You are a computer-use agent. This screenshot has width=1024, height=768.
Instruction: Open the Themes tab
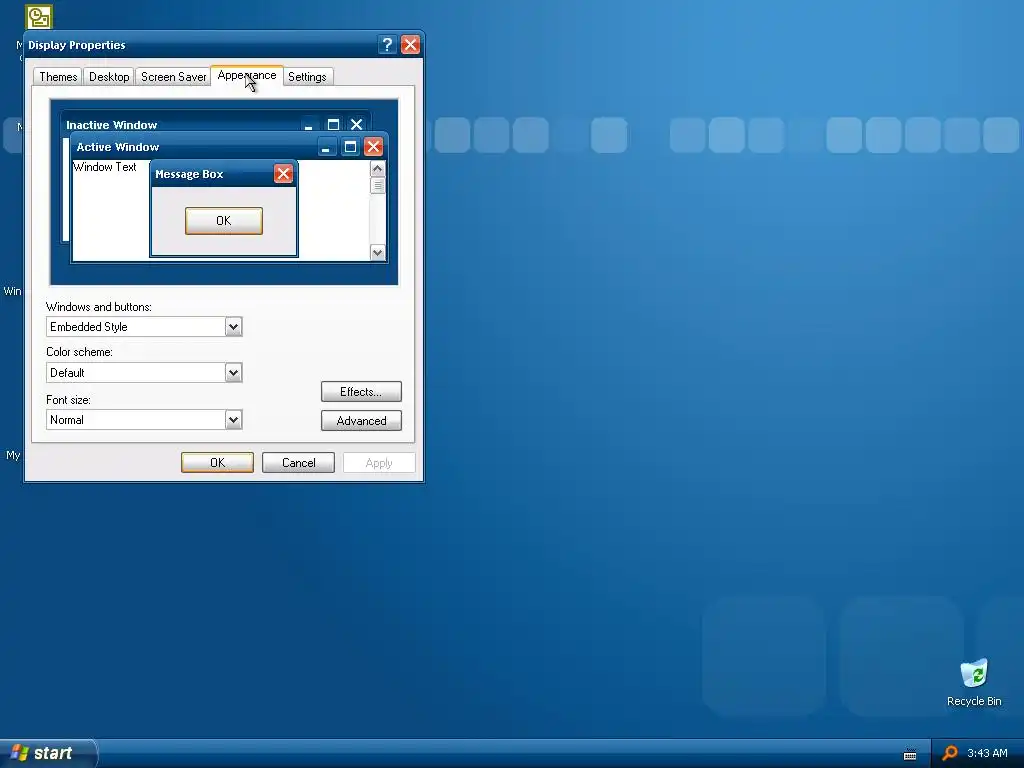58,76
